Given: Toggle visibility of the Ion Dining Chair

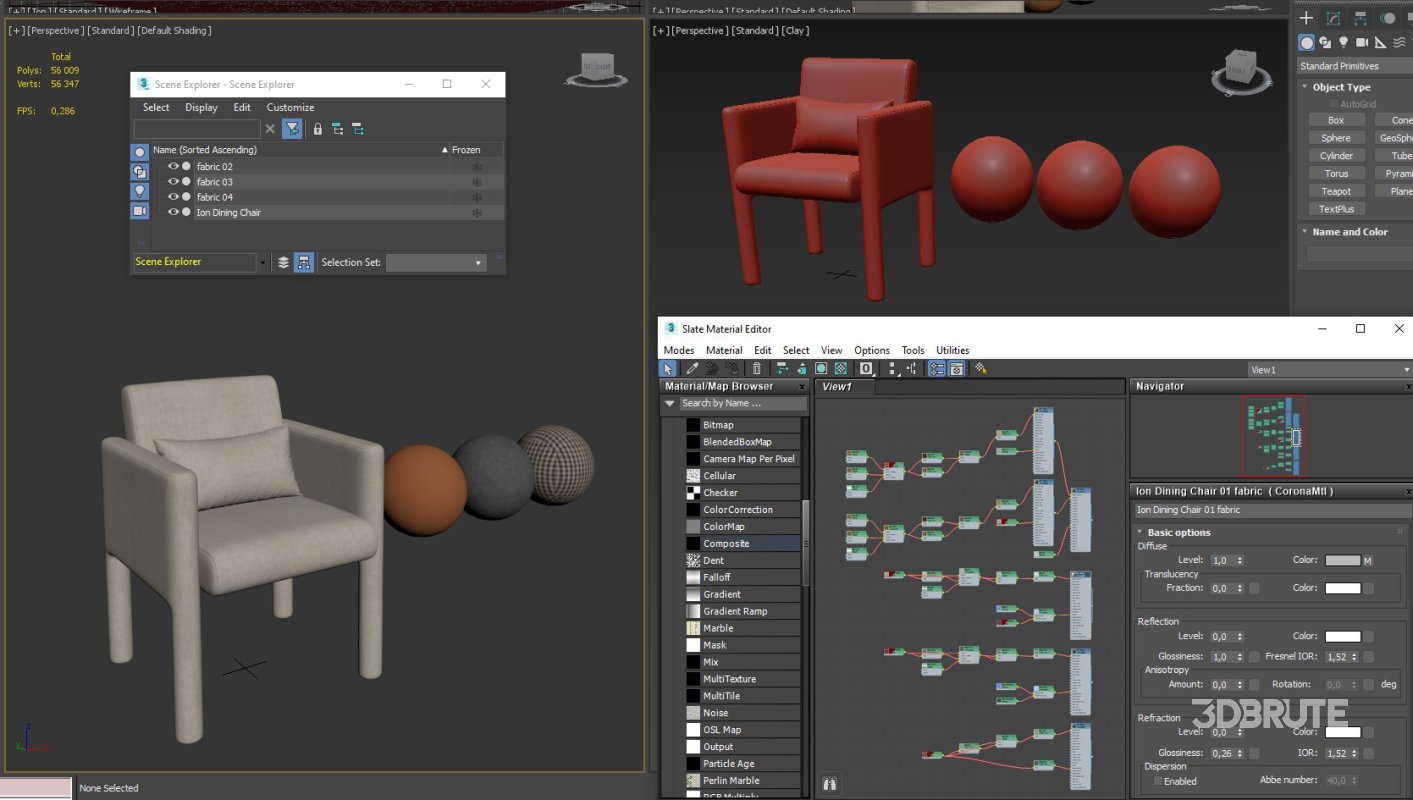Looking at the screenshot, I should point(173,211).
